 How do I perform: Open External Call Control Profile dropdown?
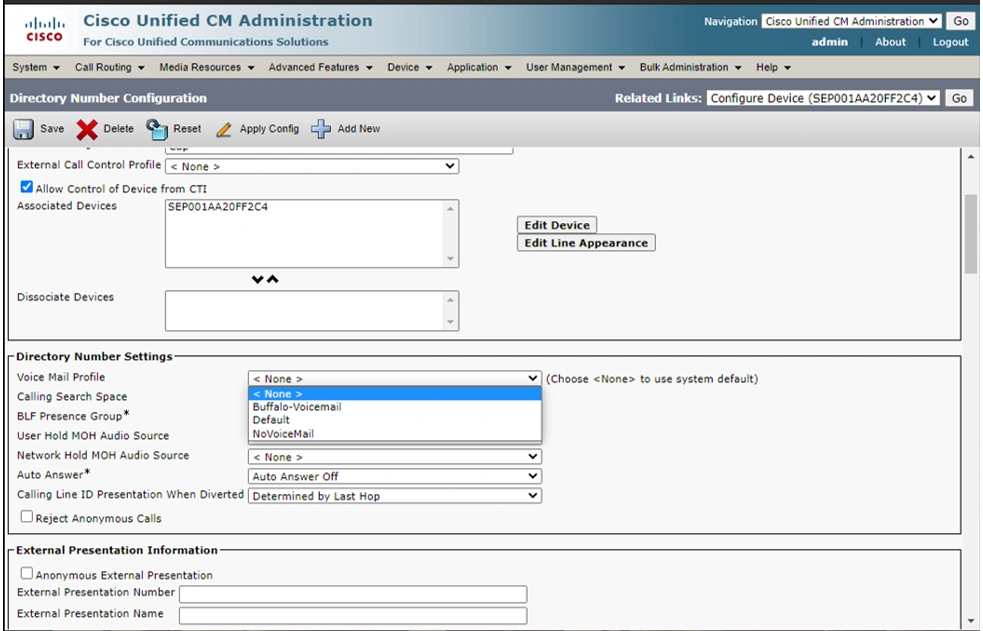[312, 167]
